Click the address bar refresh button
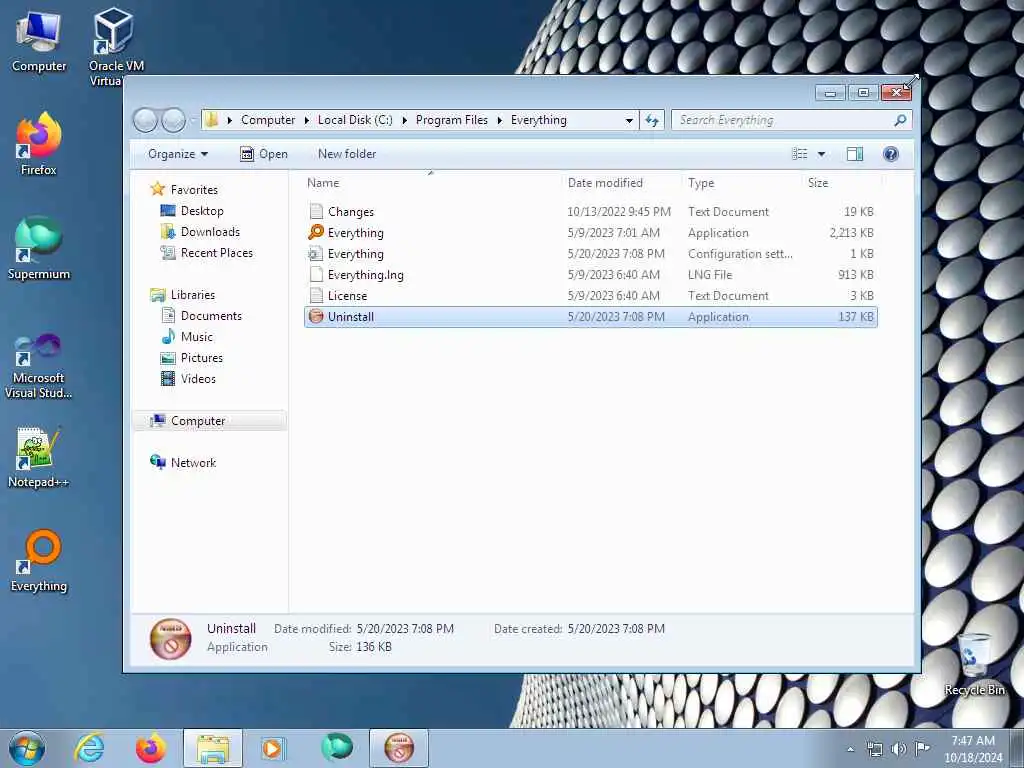 652,120
